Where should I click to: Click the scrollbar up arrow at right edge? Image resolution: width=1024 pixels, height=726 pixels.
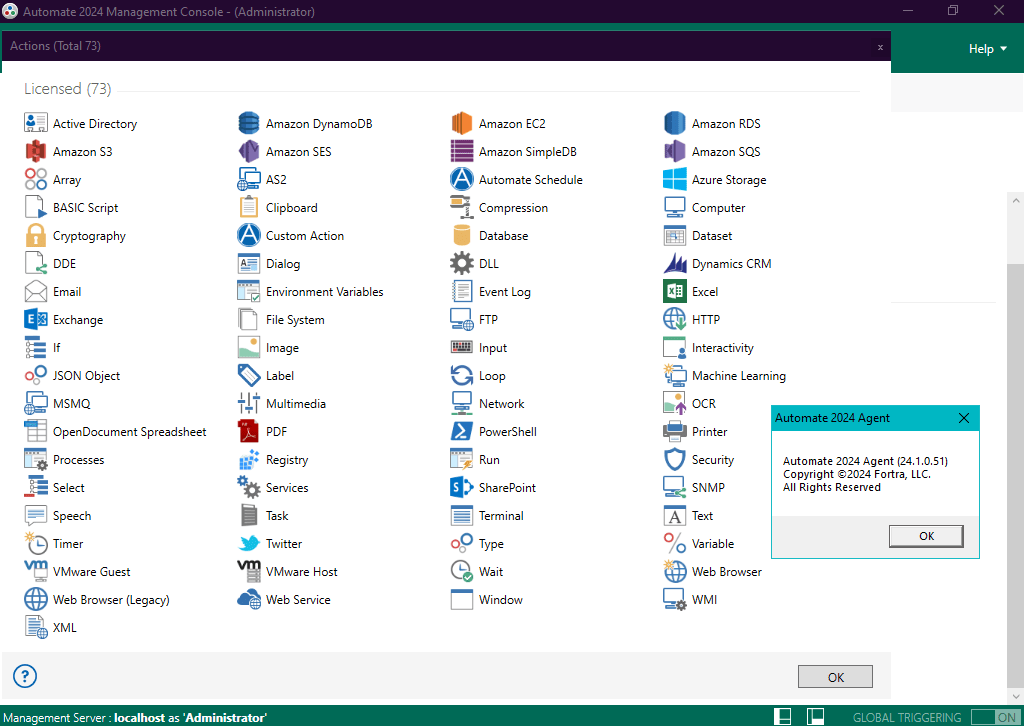coord(1016,200)
